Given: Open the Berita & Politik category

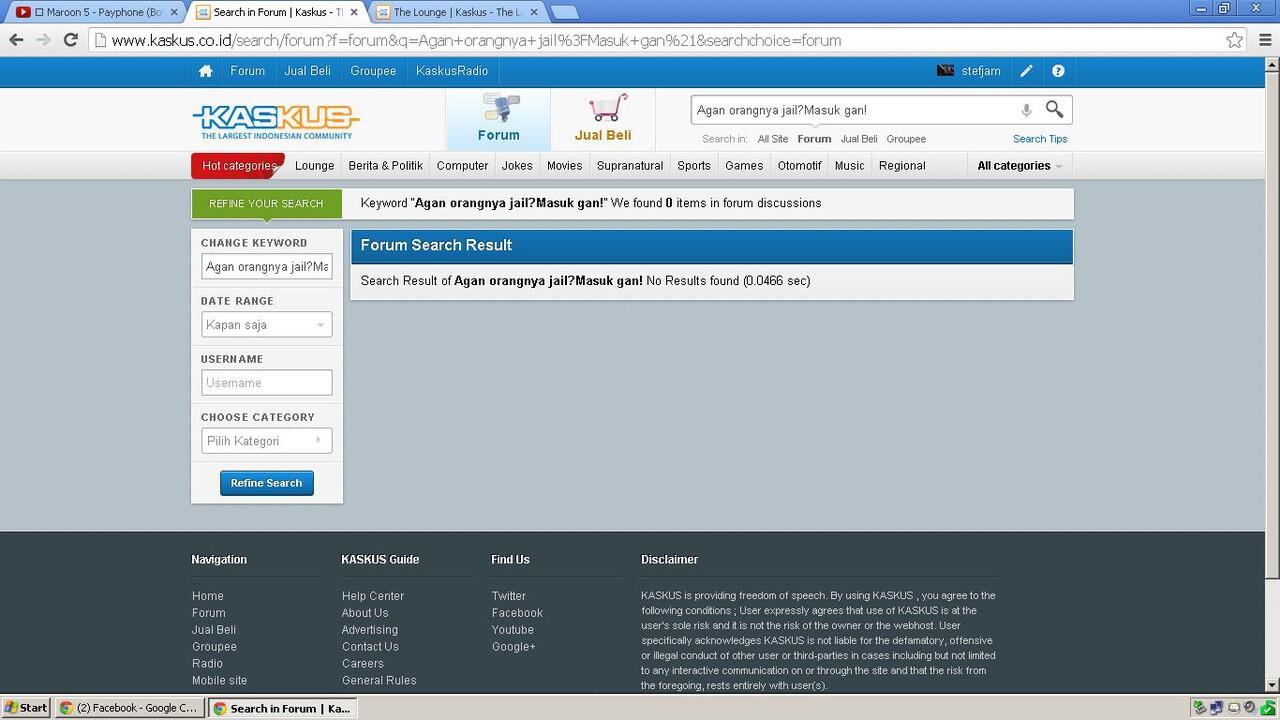Looking at the screenshot, I should pyautogui.click(x=386, y=166).
